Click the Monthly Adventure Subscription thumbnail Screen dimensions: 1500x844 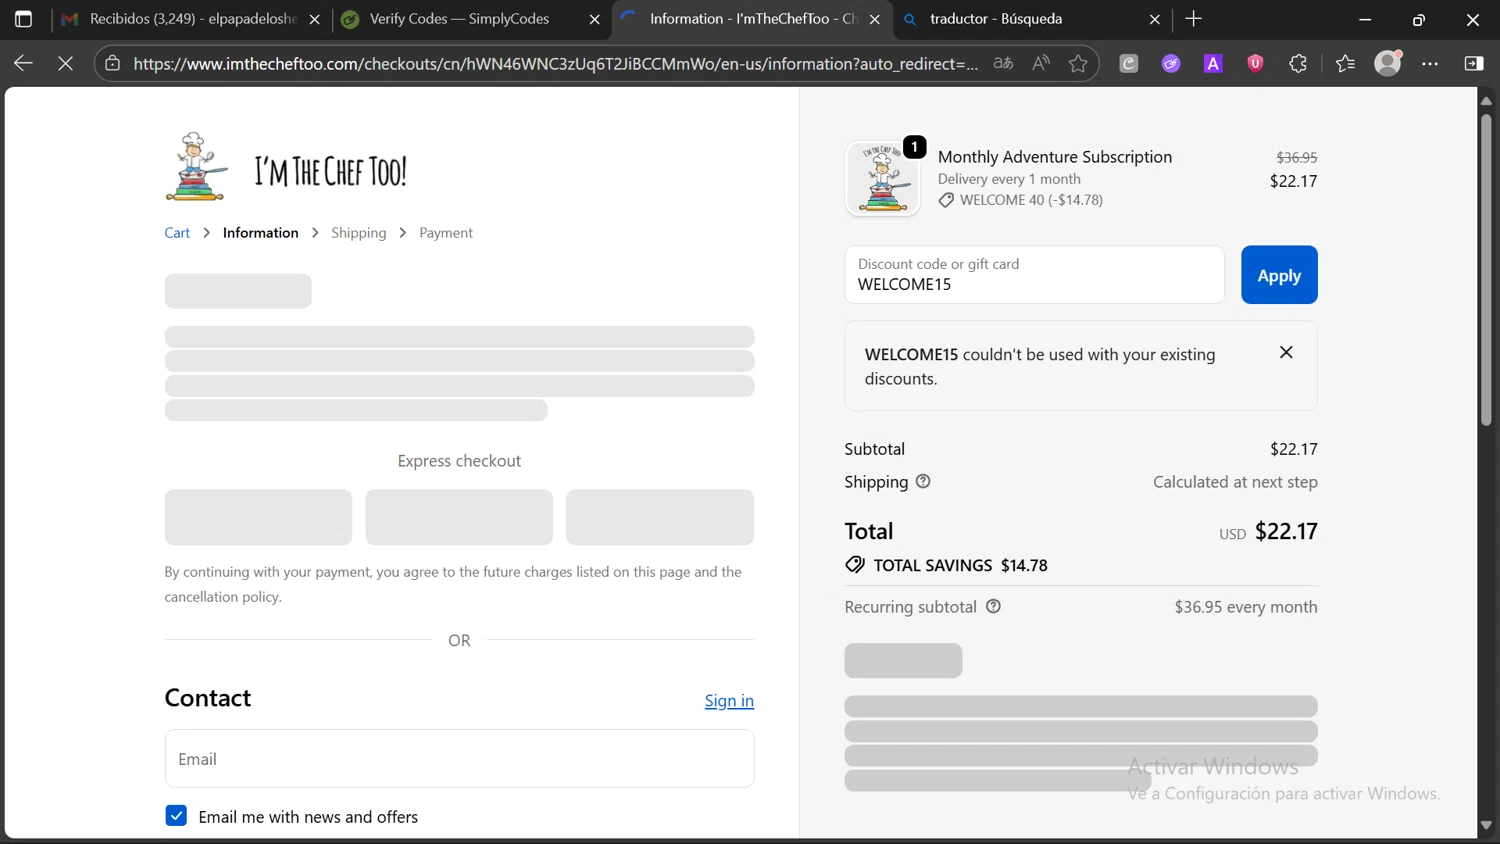point(882,178)
